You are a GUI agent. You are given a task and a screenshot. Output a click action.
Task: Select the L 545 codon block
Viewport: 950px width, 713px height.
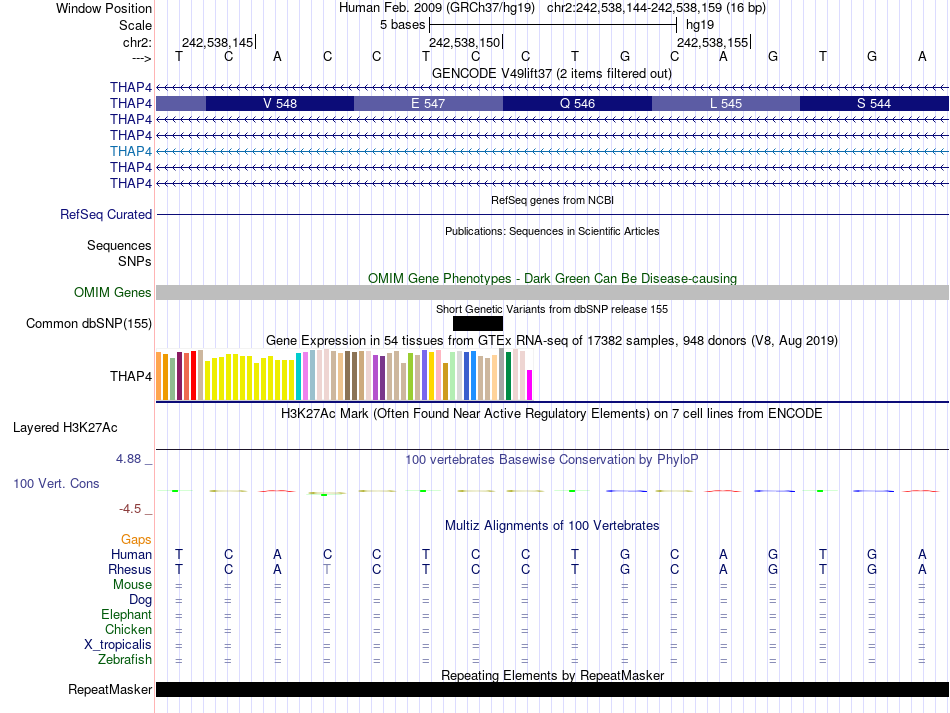pos(725,103)
